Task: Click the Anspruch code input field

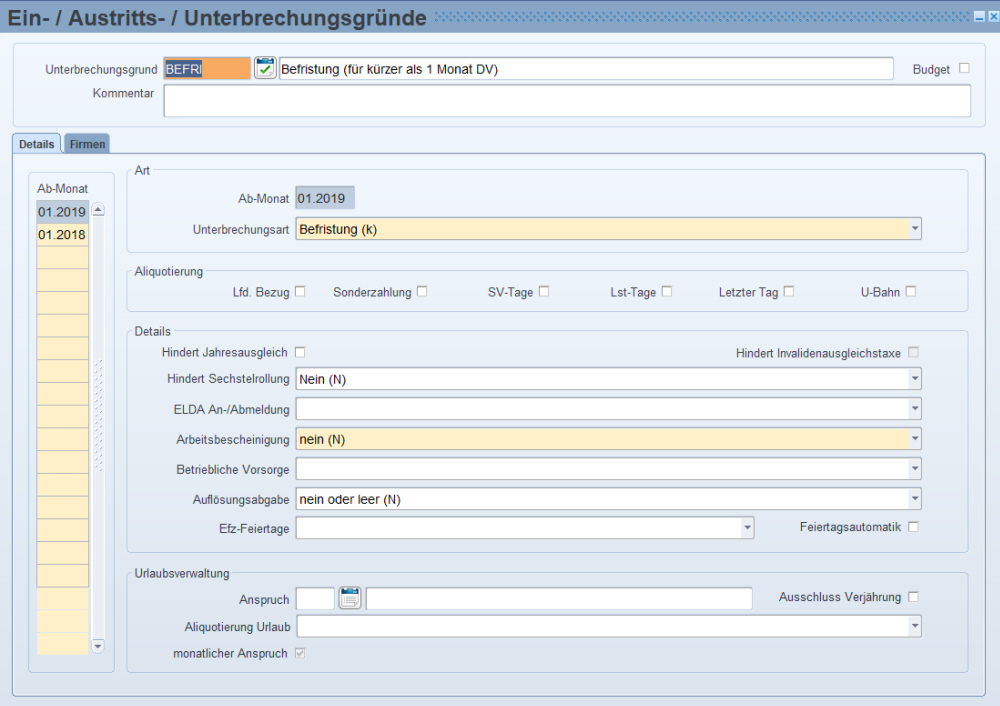Action: pos(315,598)
